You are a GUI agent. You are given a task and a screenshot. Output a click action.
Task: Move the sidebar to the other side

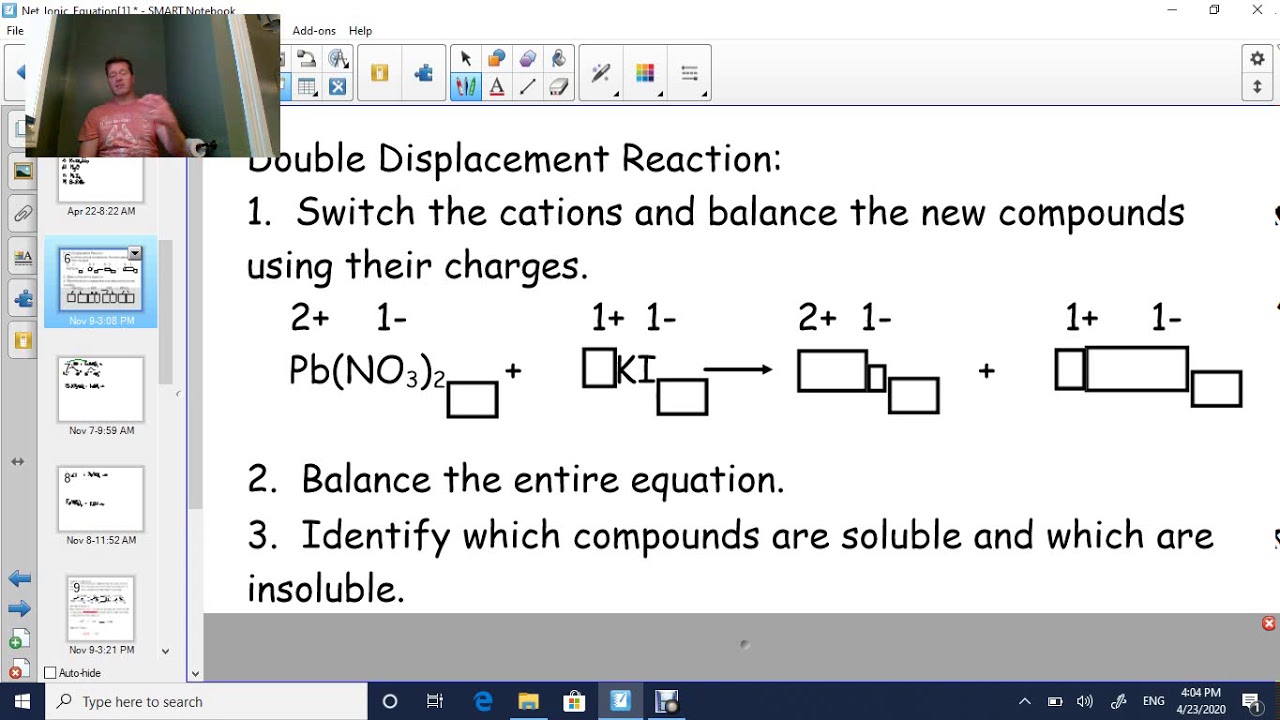point(17,462)
